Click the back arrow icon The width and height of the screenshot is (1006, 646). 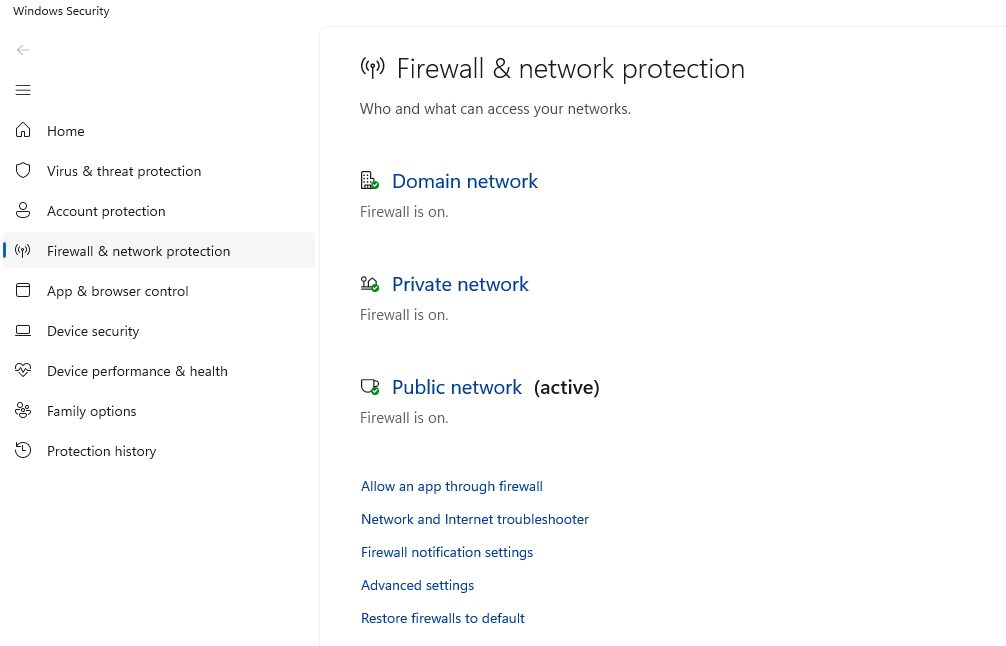point(23,50)
